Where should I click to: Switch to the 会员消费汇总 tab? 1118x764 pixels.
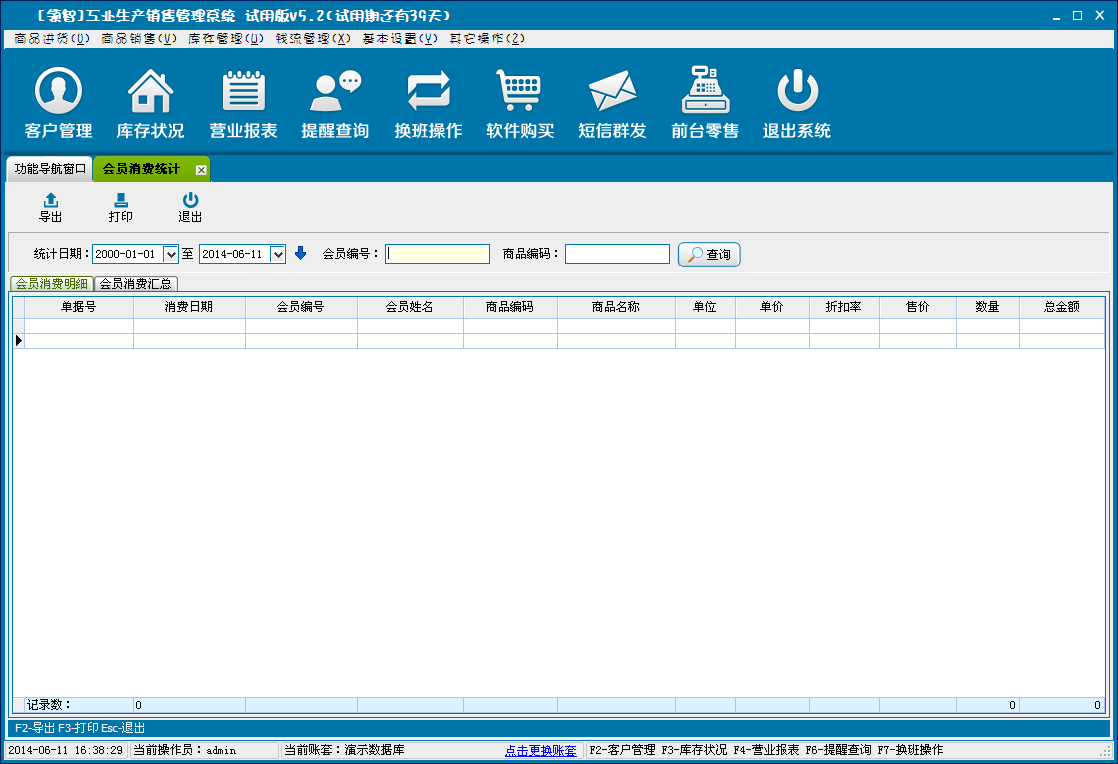136,284
